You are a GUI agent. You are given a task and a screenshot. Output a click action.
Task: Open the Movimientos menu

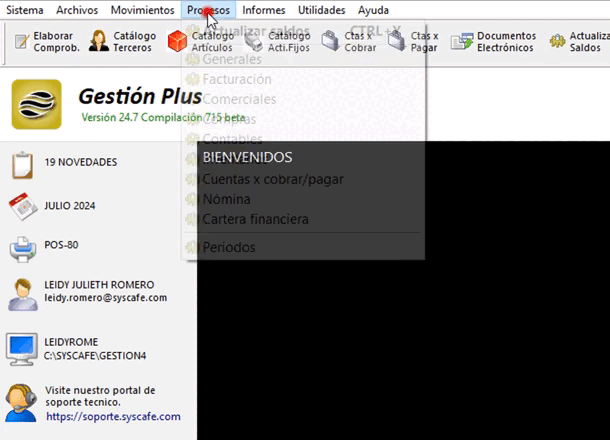click(x=142, y=10)
